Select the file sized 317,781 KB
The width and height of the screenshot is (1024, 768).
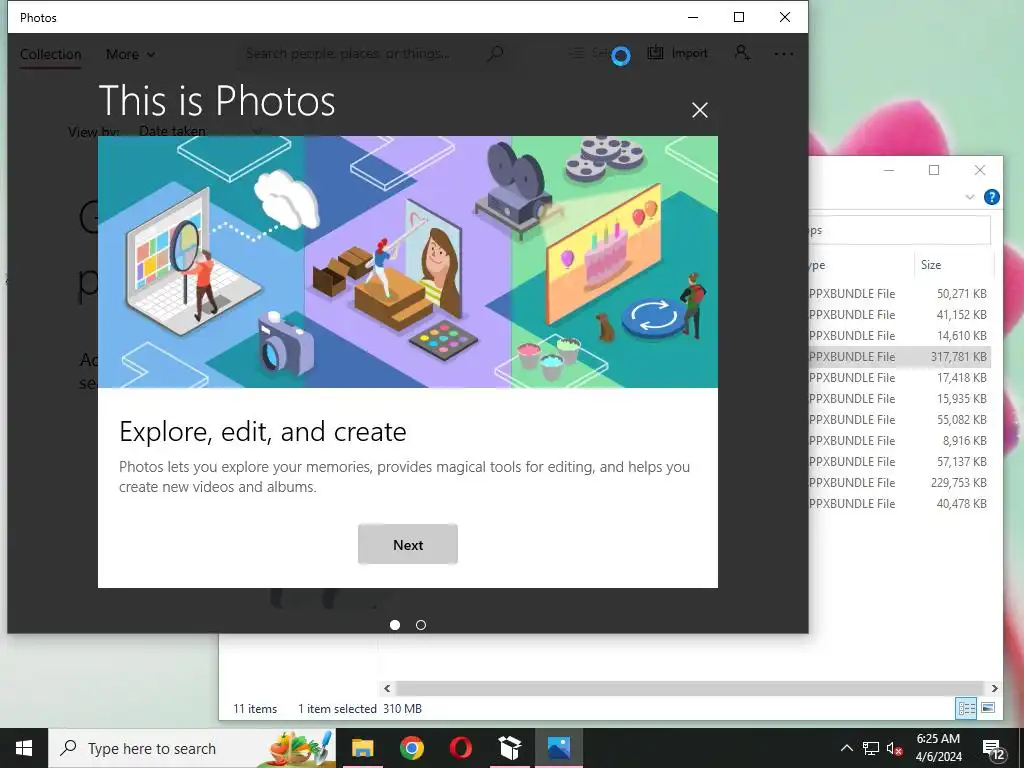tap(899, 357)
